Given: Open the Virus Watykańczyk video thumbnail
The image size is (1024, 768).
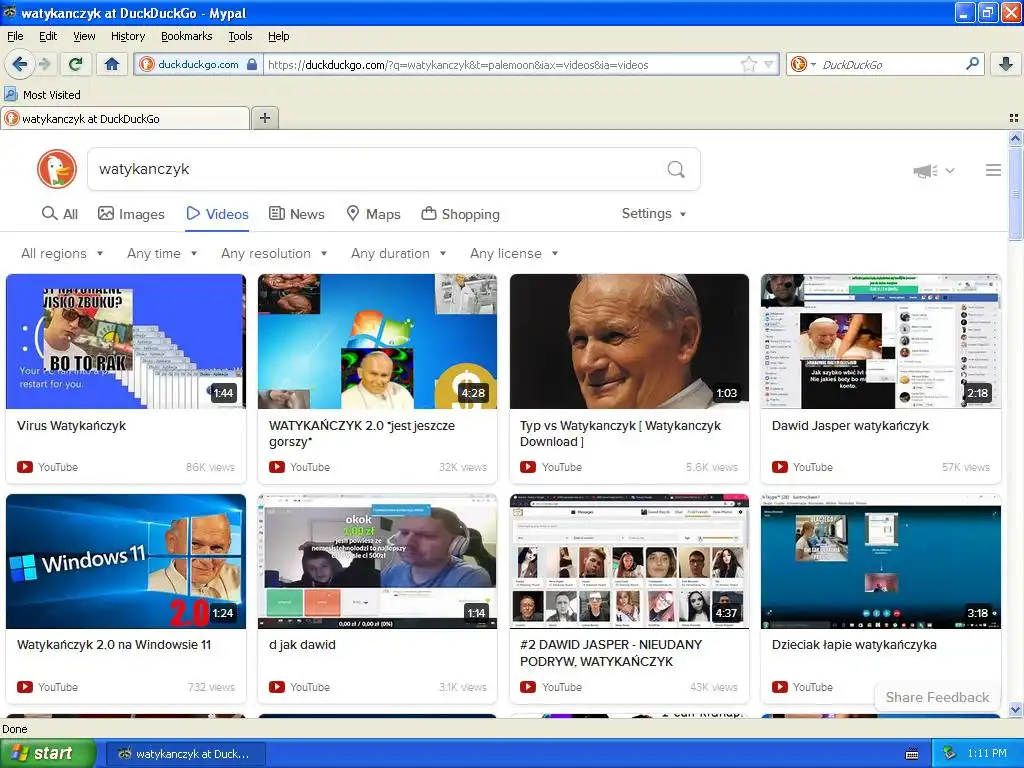Looking at the screenshot, I should (x=126, y=342).
